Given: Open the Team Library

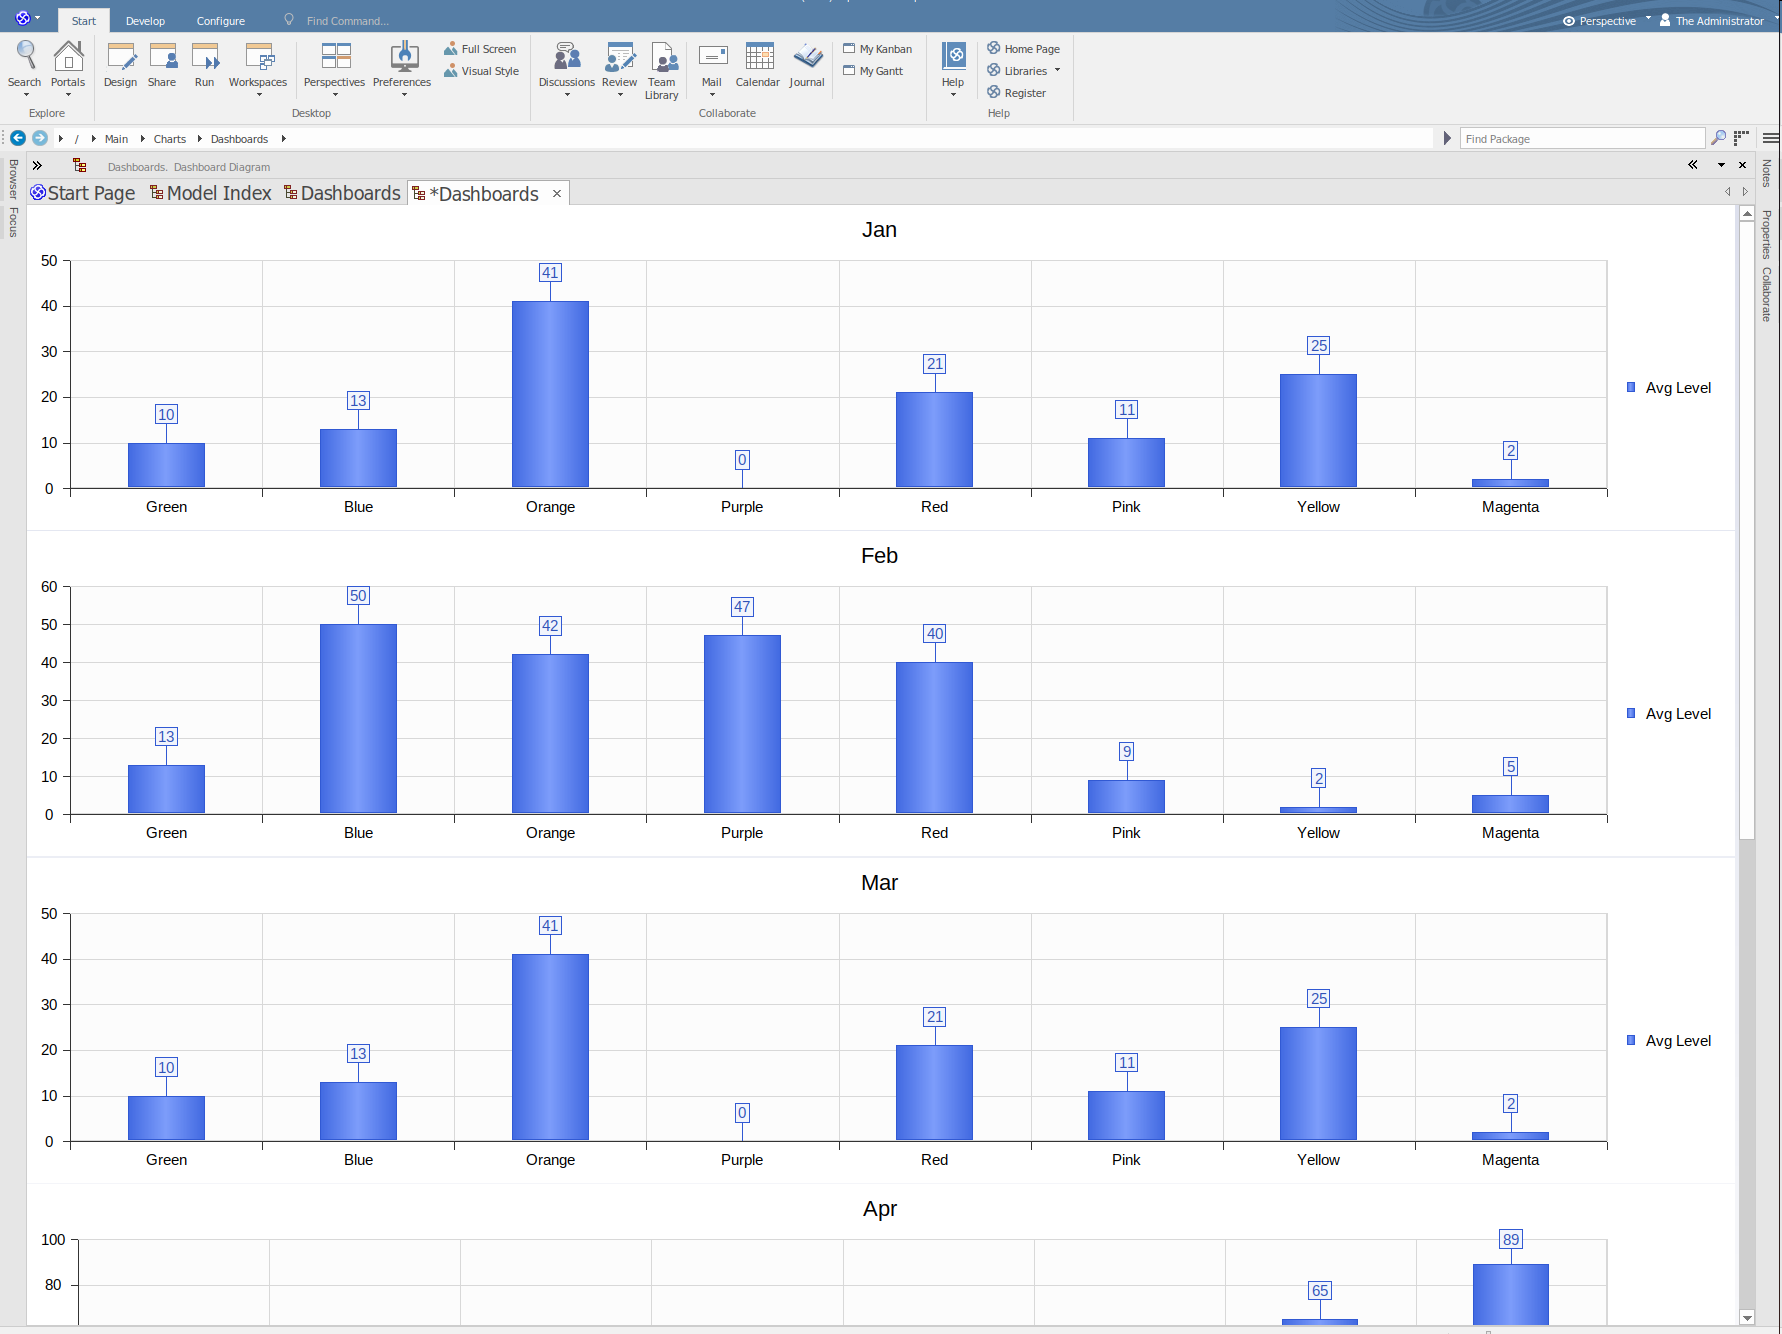Looking at the screenshot, I should tap(662, 70).
